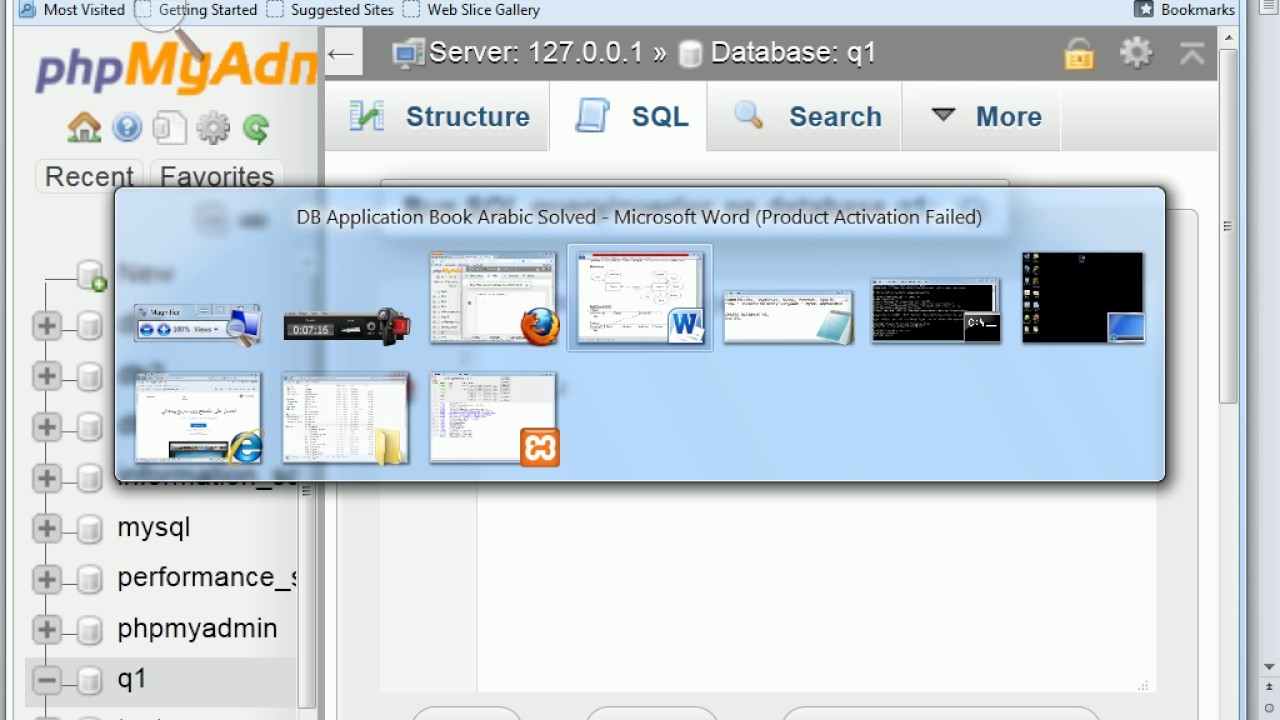
Task: Switch to screen recorder camera thumbnail
Action: (347, 326)
